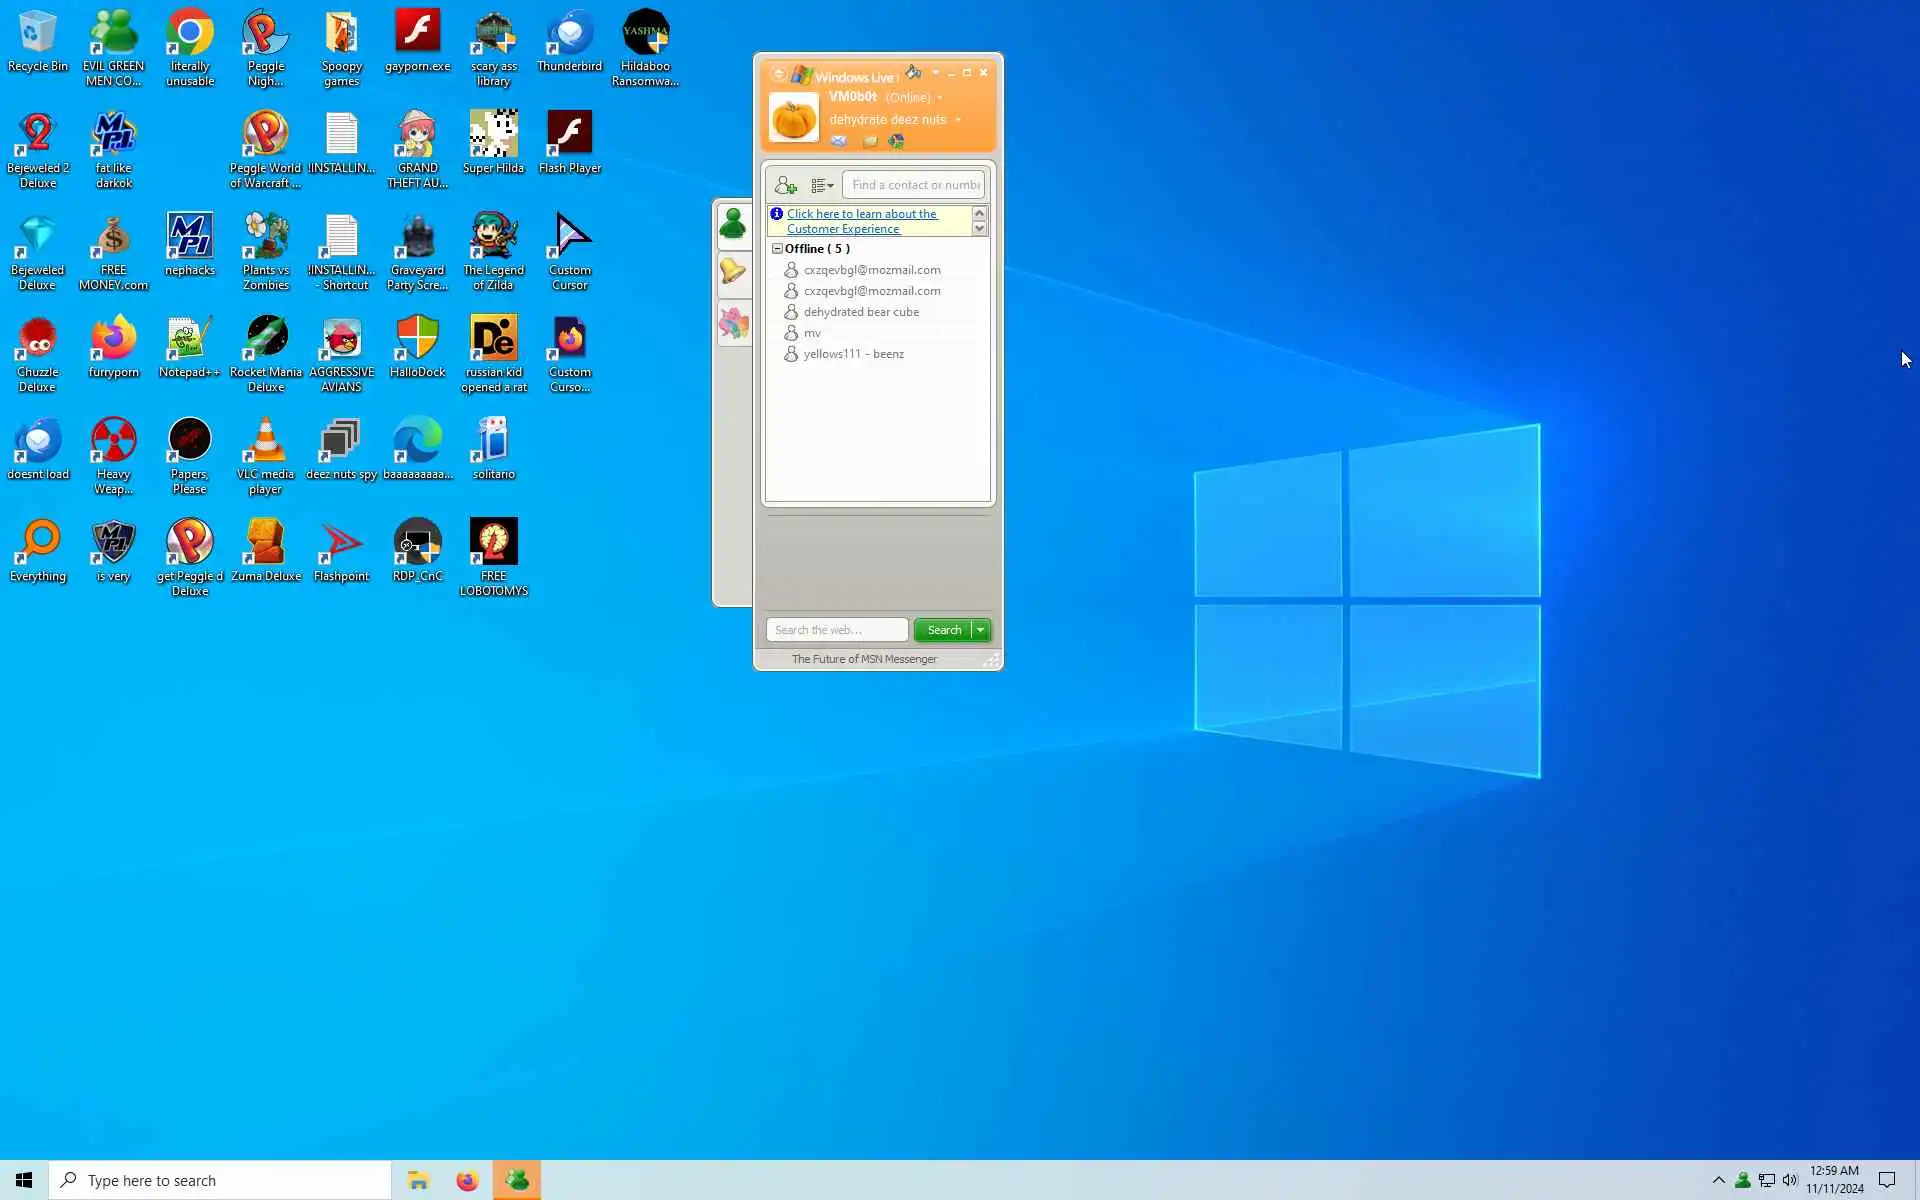Click the sharing folders icon in header
This screenshot has height=1200, width=1920.
pos(869,141)
